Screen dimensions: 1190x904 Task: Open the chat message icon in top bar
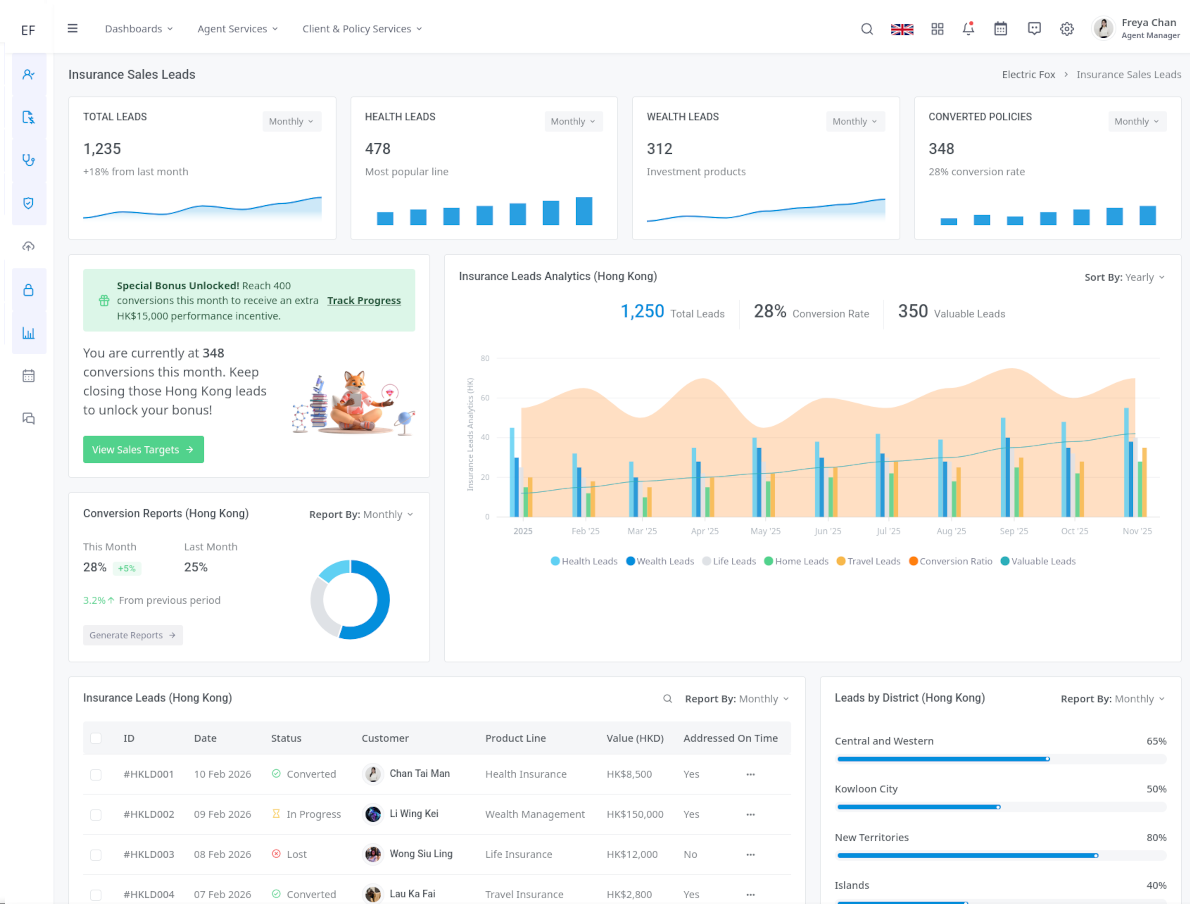pos(1034,29)
